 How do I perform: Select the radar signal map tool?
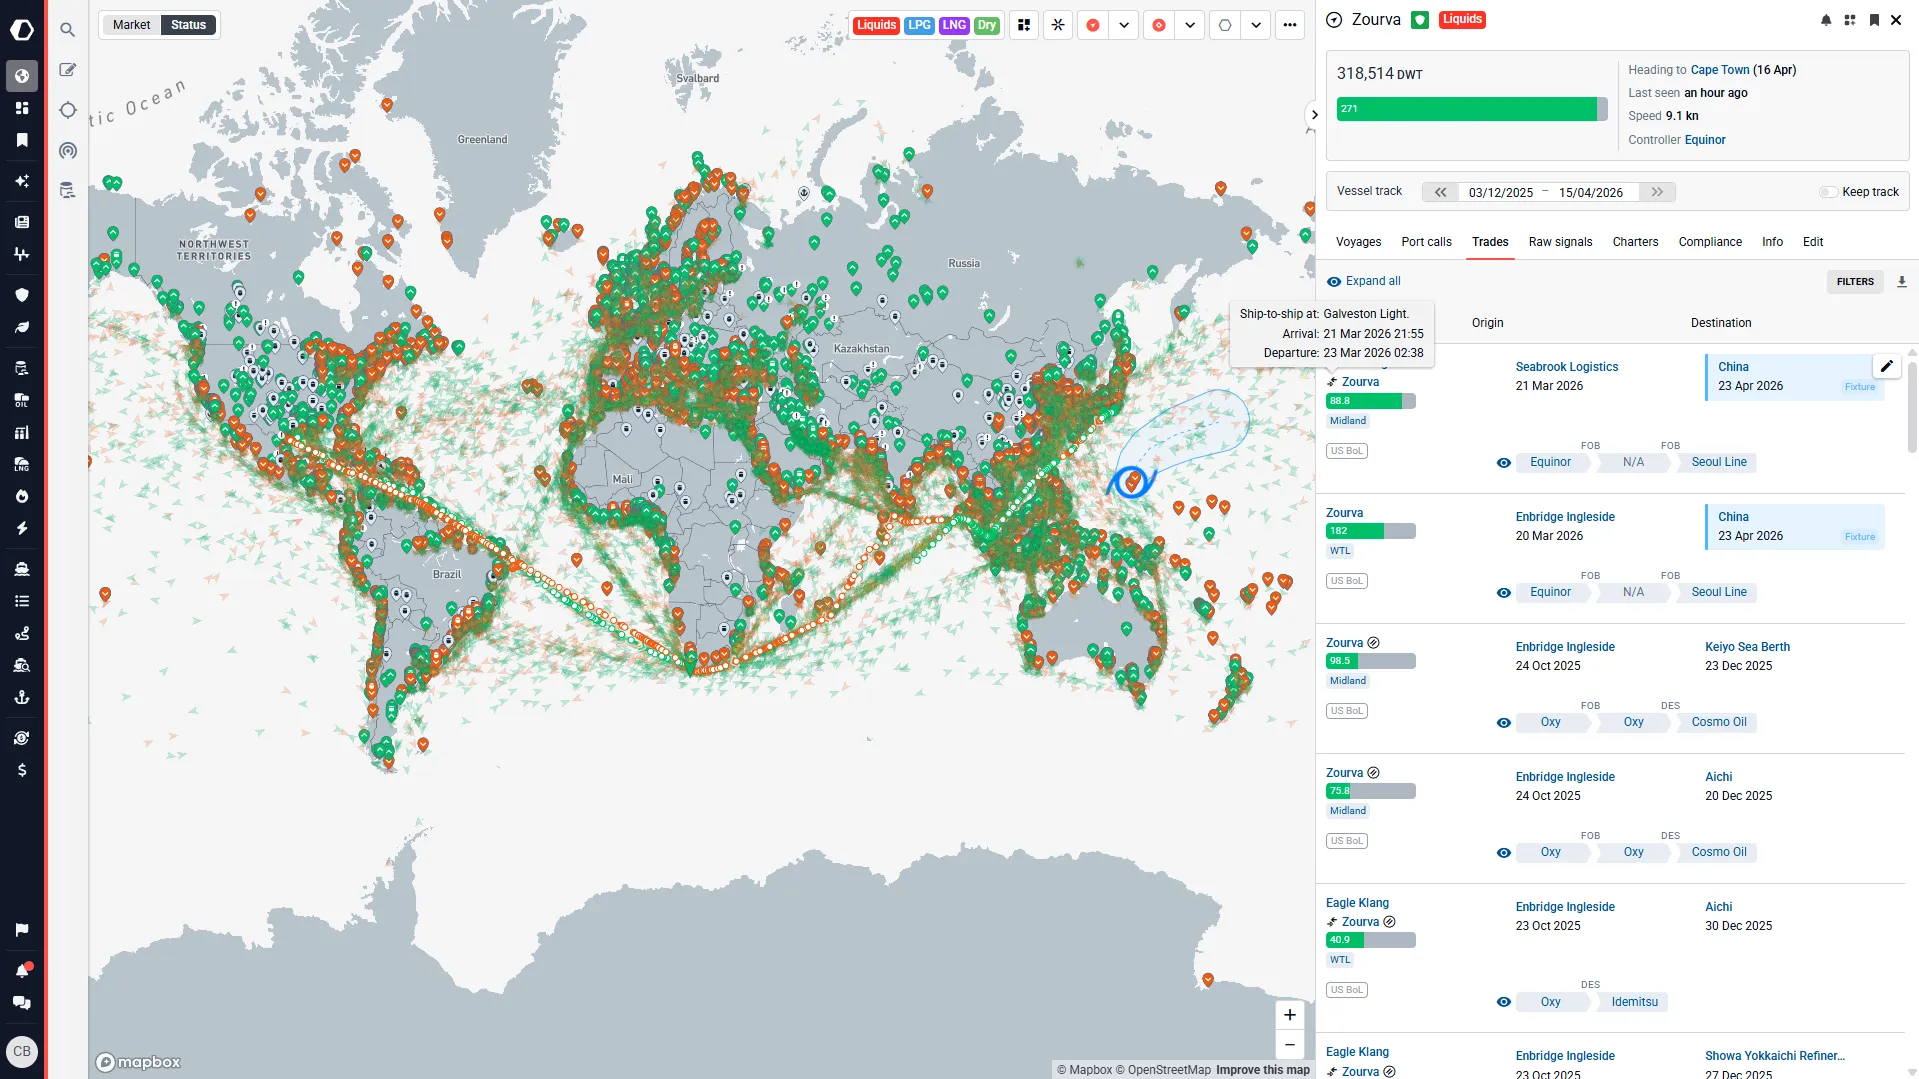(x=68, y=151)
